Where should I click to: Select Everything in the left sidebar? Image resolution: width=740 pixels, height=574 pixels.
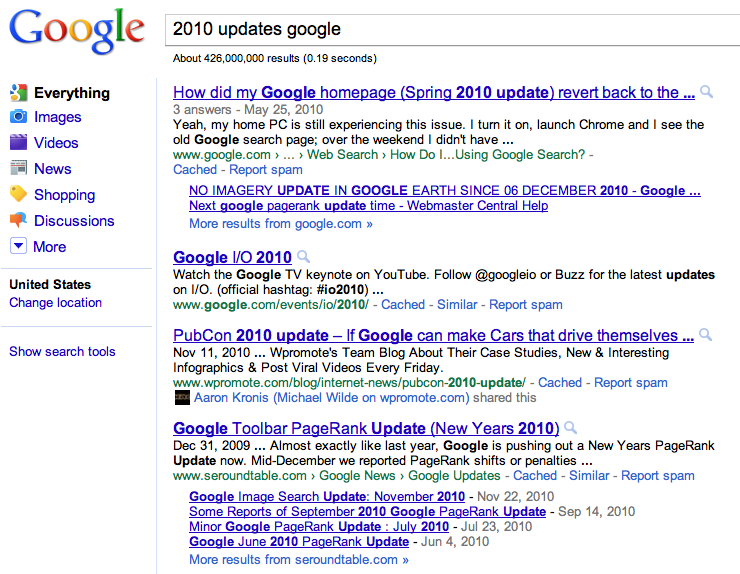point(71,93)
